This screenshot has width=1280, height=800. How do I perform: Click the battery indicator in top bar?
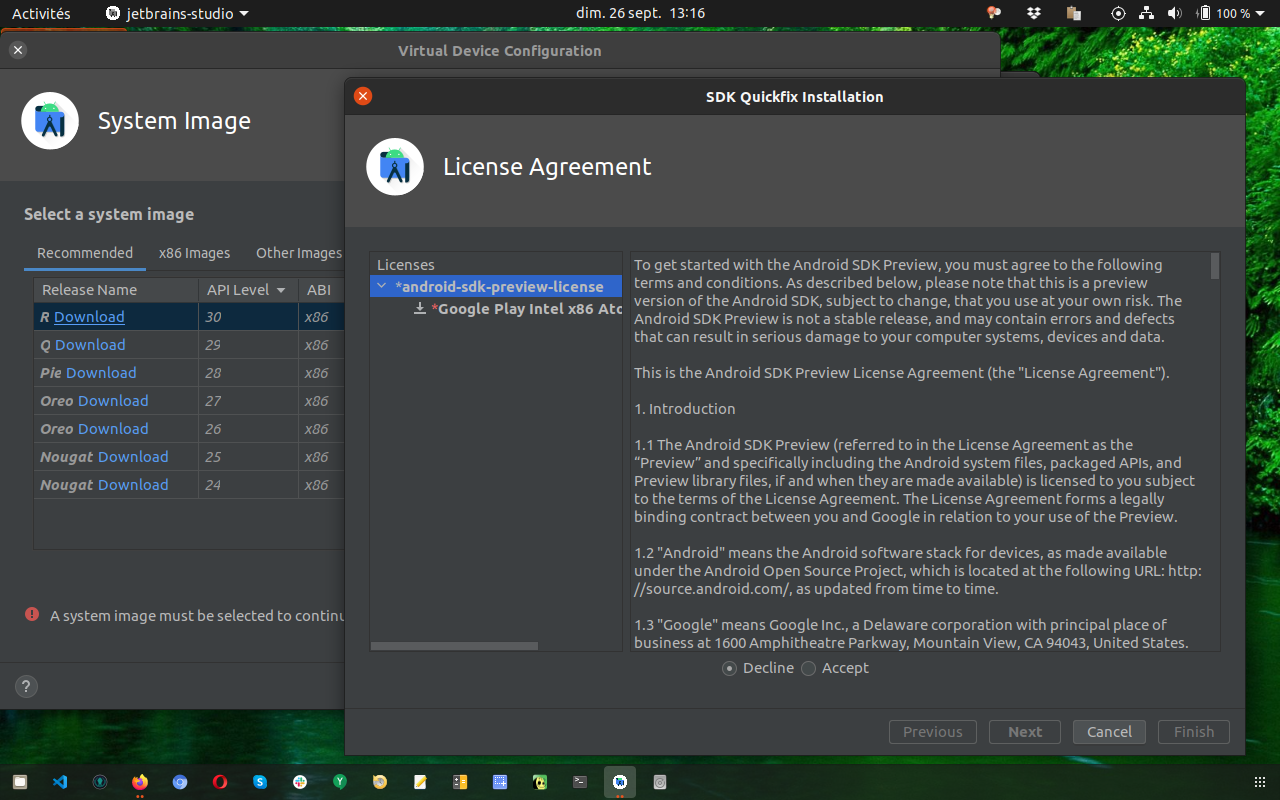(1225, 13)
